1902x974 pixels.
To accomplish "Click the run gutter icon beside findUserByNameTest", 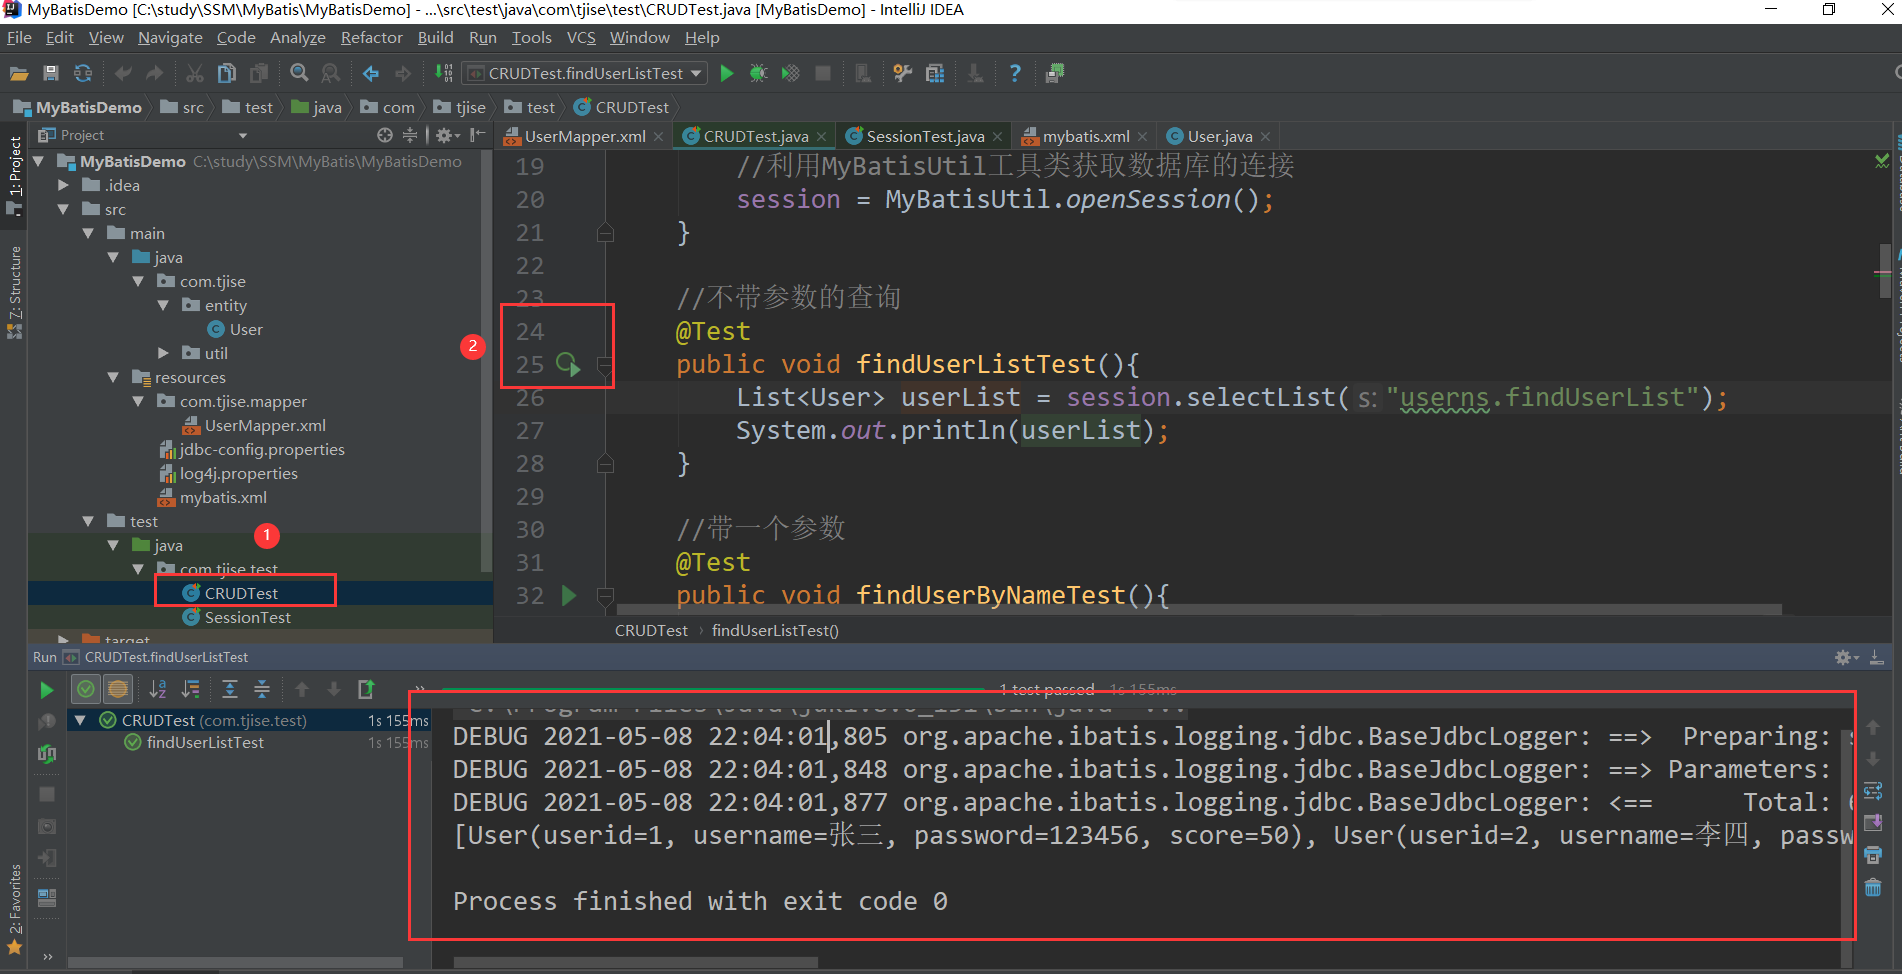I will coord(569,595).
